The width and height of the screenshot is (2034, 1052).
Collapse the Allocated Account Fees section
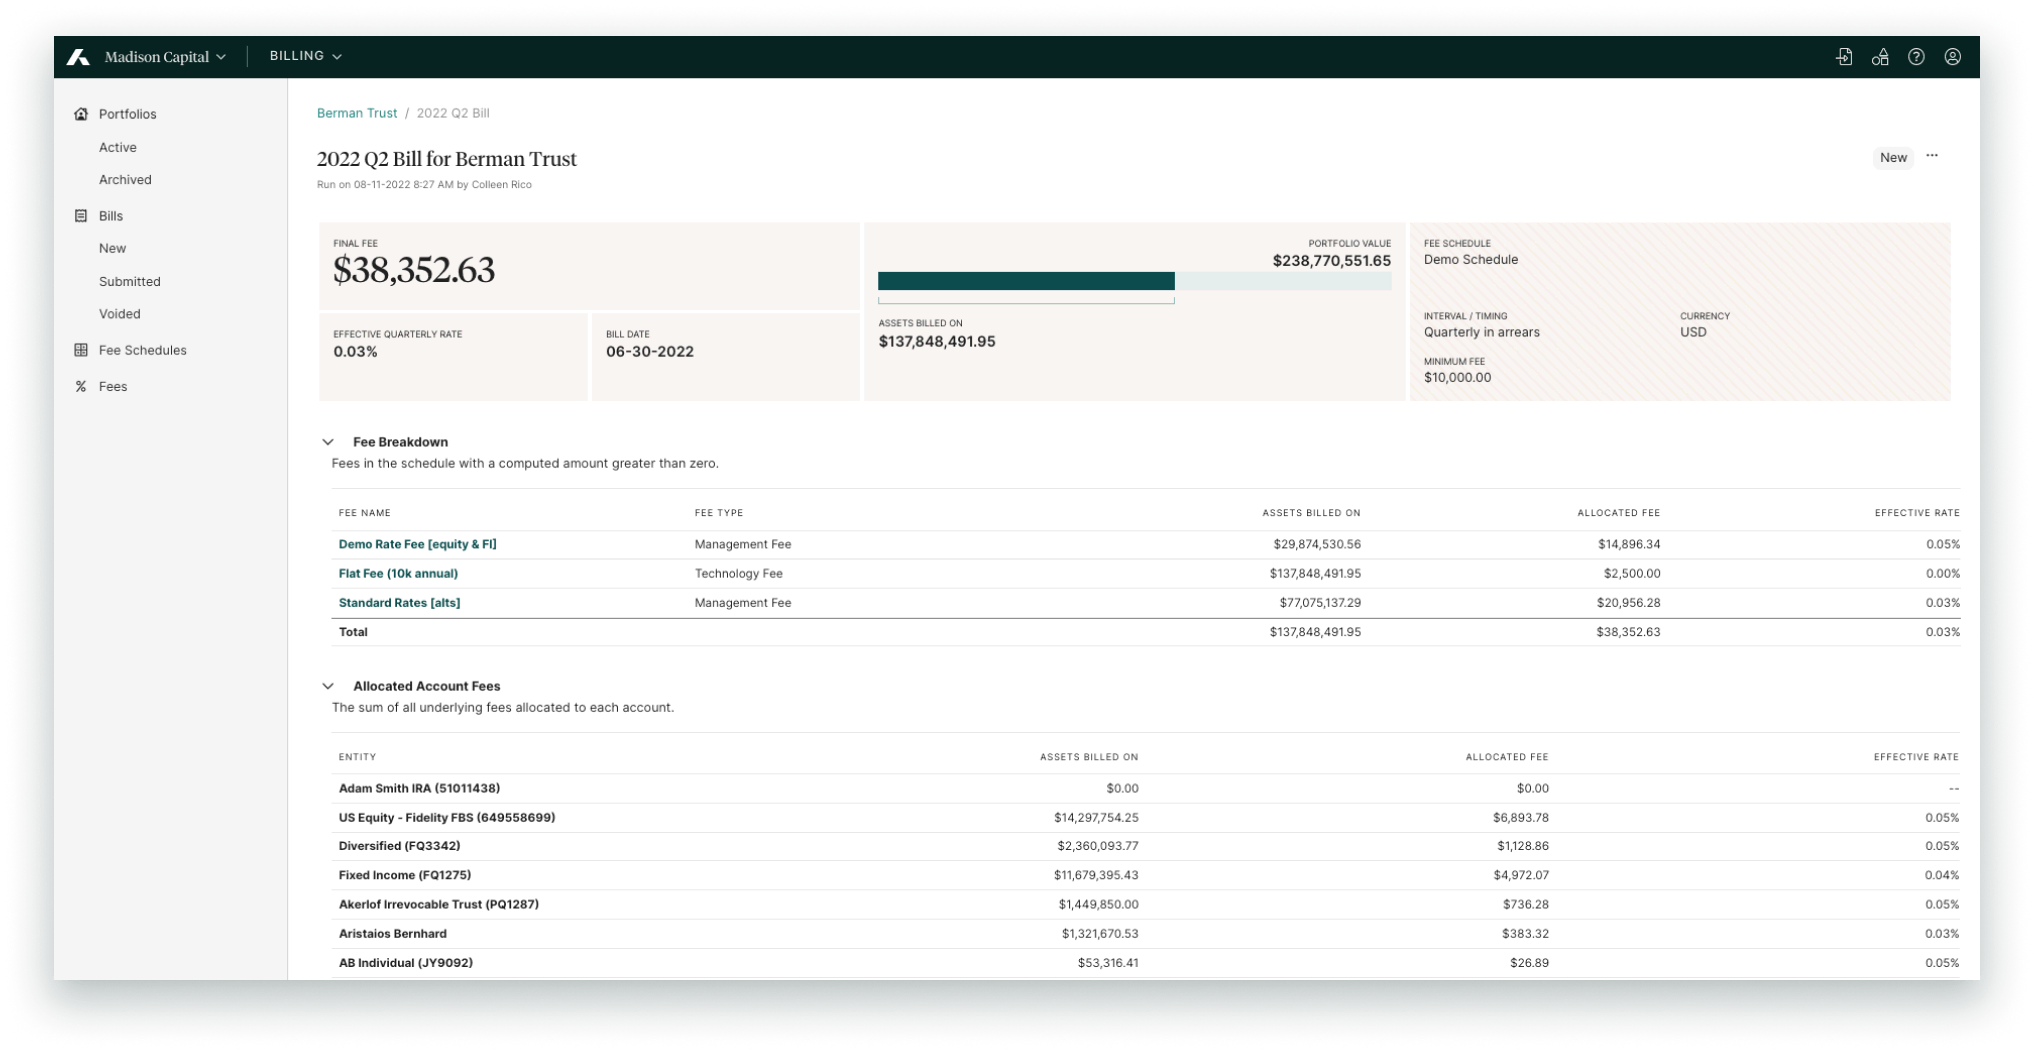(328, 685)
